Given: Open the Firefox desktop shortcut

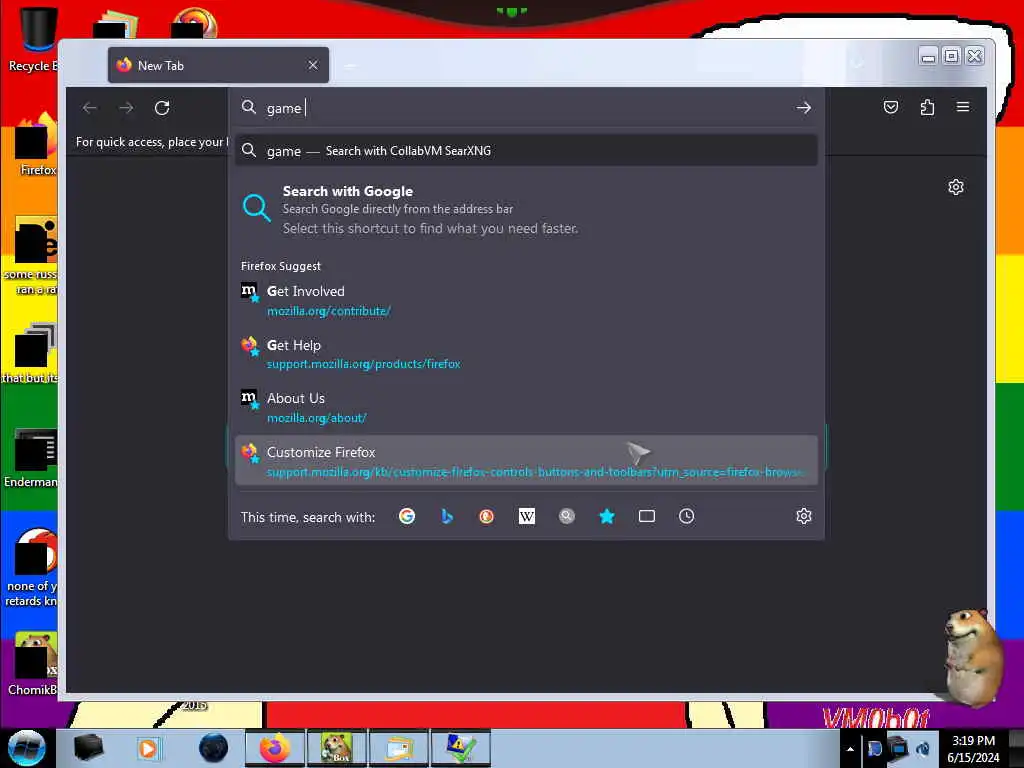Looking at the screenshot, I should pos(37,145).
